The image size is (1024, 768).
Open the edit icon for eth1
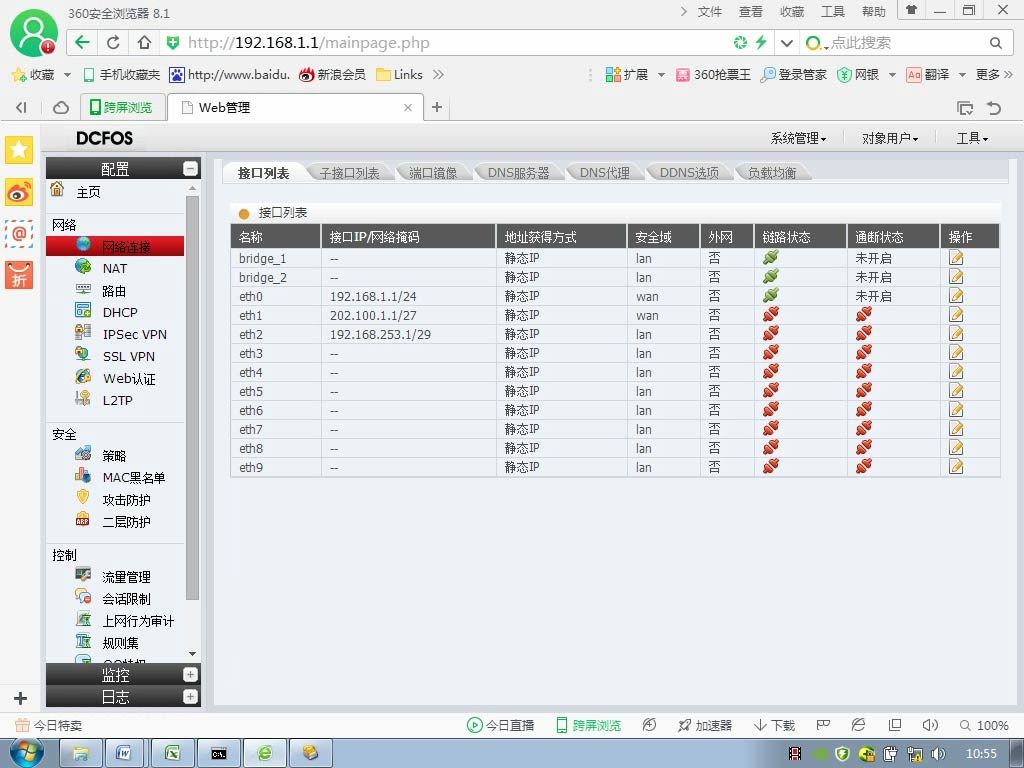pyautogui.click(x=956, y=315)
